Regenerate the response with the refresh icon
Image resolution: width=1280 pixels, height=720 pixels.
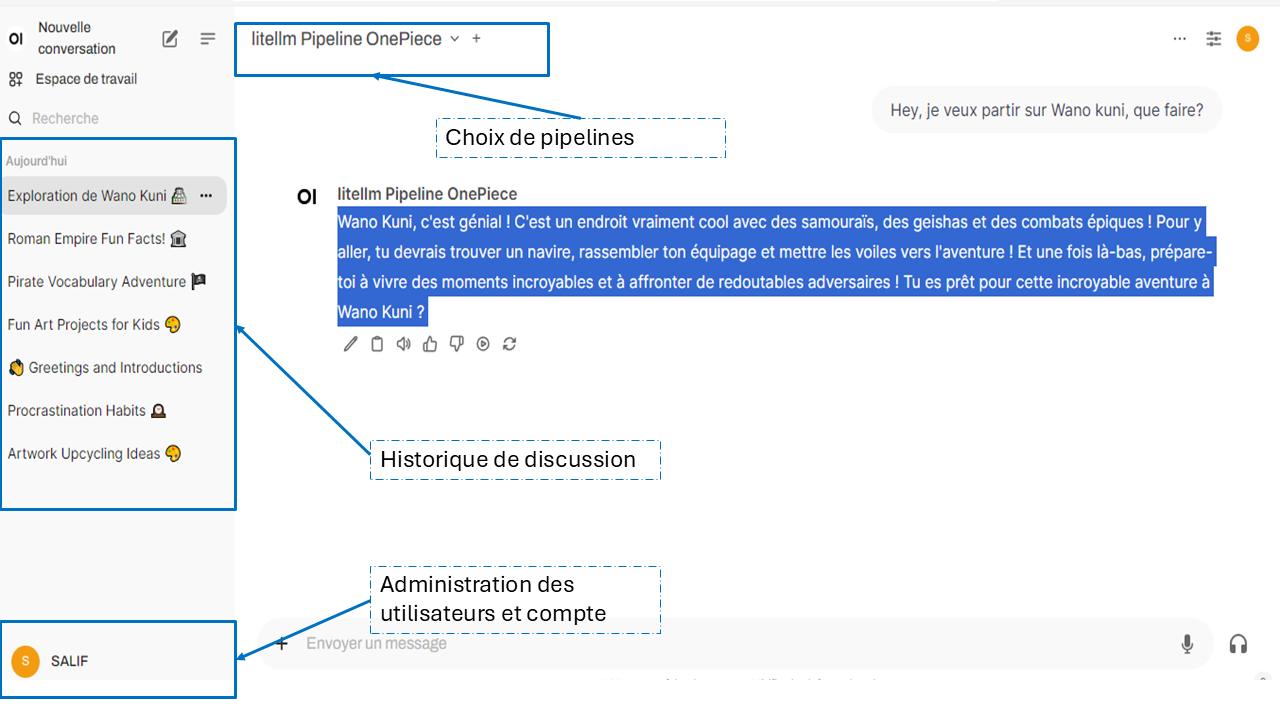510,344
